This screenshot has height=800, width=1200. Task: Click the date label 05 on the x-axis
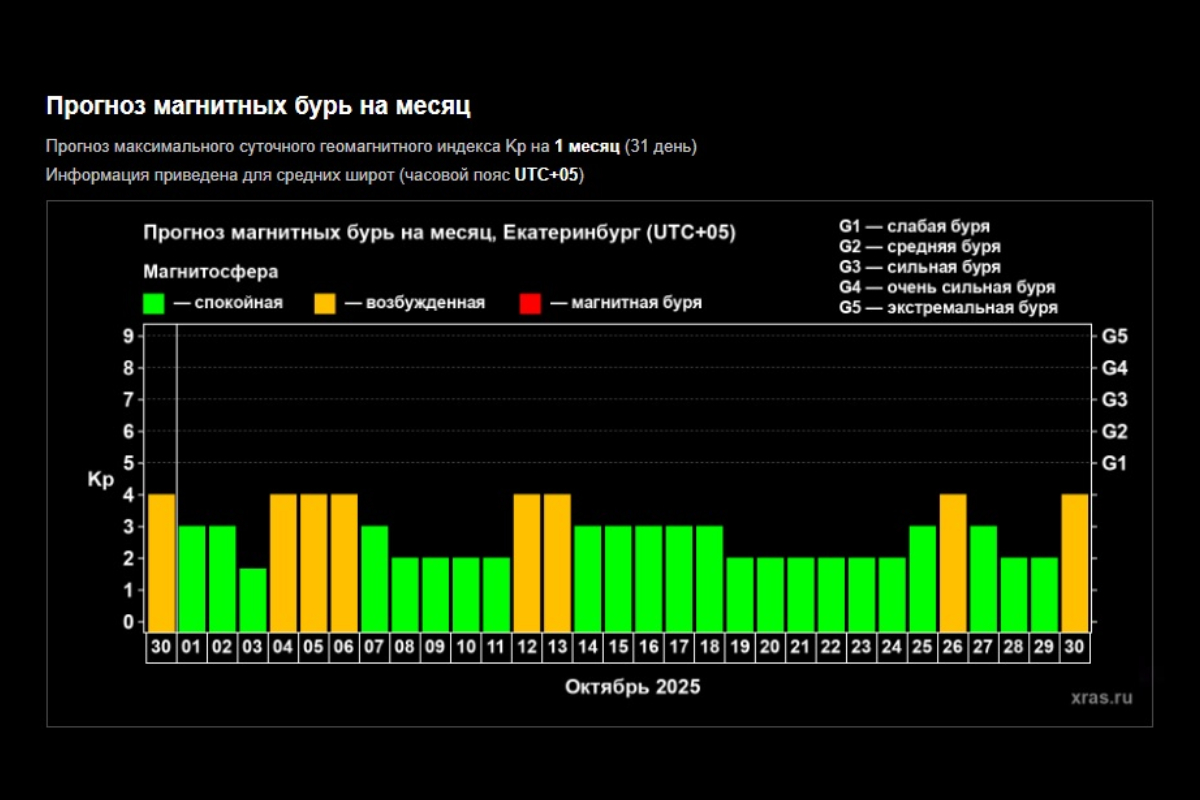point(313,647)
